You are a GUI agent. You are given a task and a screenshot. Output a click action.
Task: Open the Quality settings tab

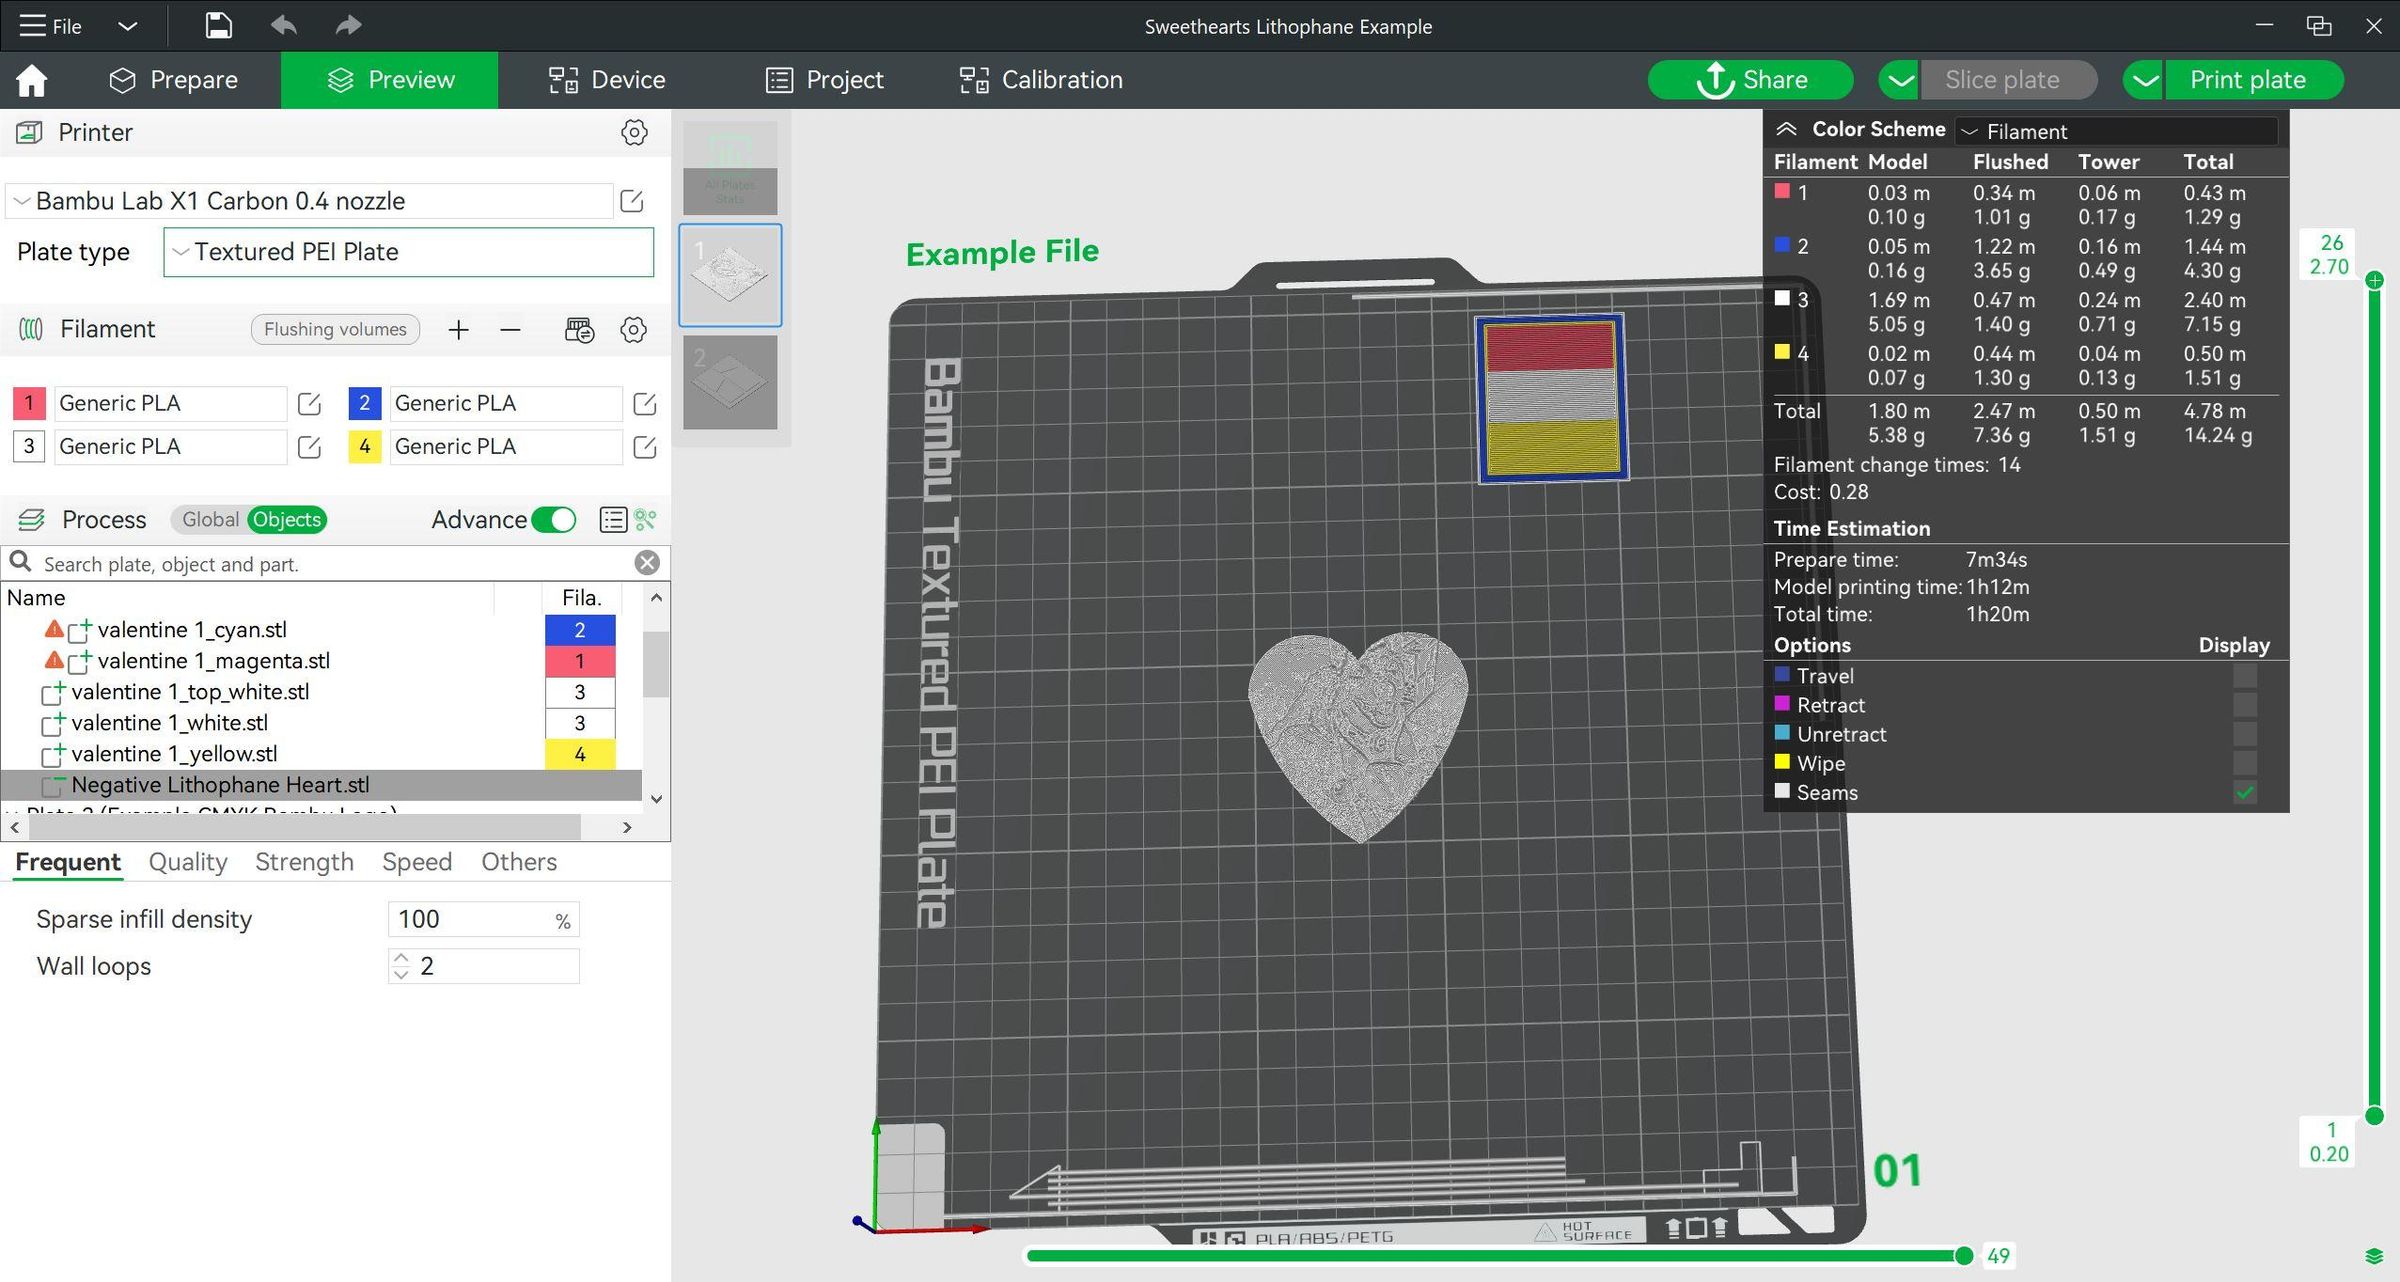coord(186,861)
